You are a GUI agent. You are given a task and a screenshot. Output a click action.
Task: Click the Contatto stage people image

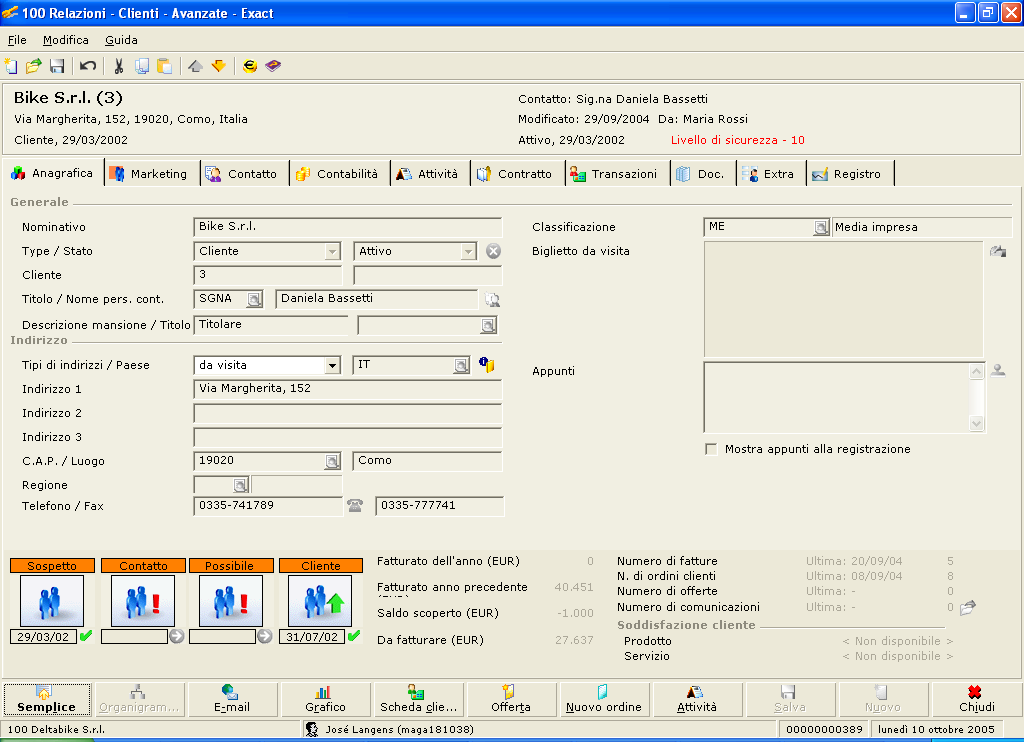click(x=143, y=601)
